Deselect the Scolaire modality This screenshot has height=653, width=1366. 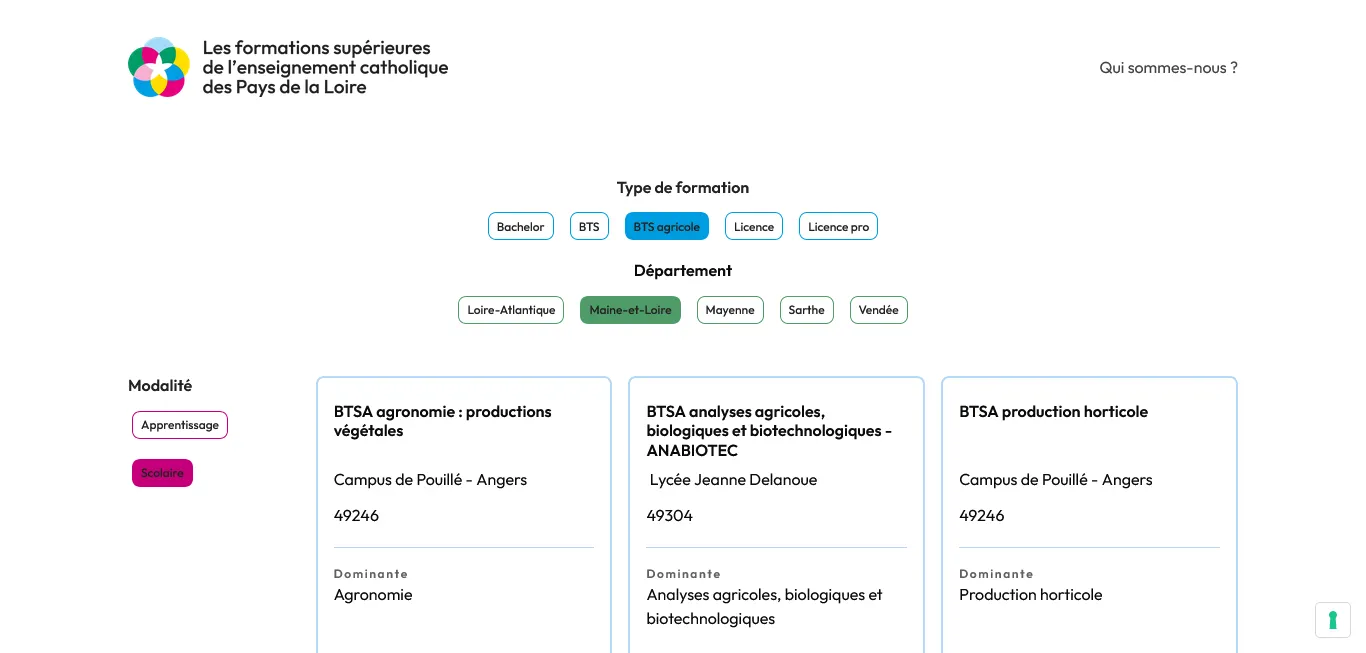click(162, 473)
